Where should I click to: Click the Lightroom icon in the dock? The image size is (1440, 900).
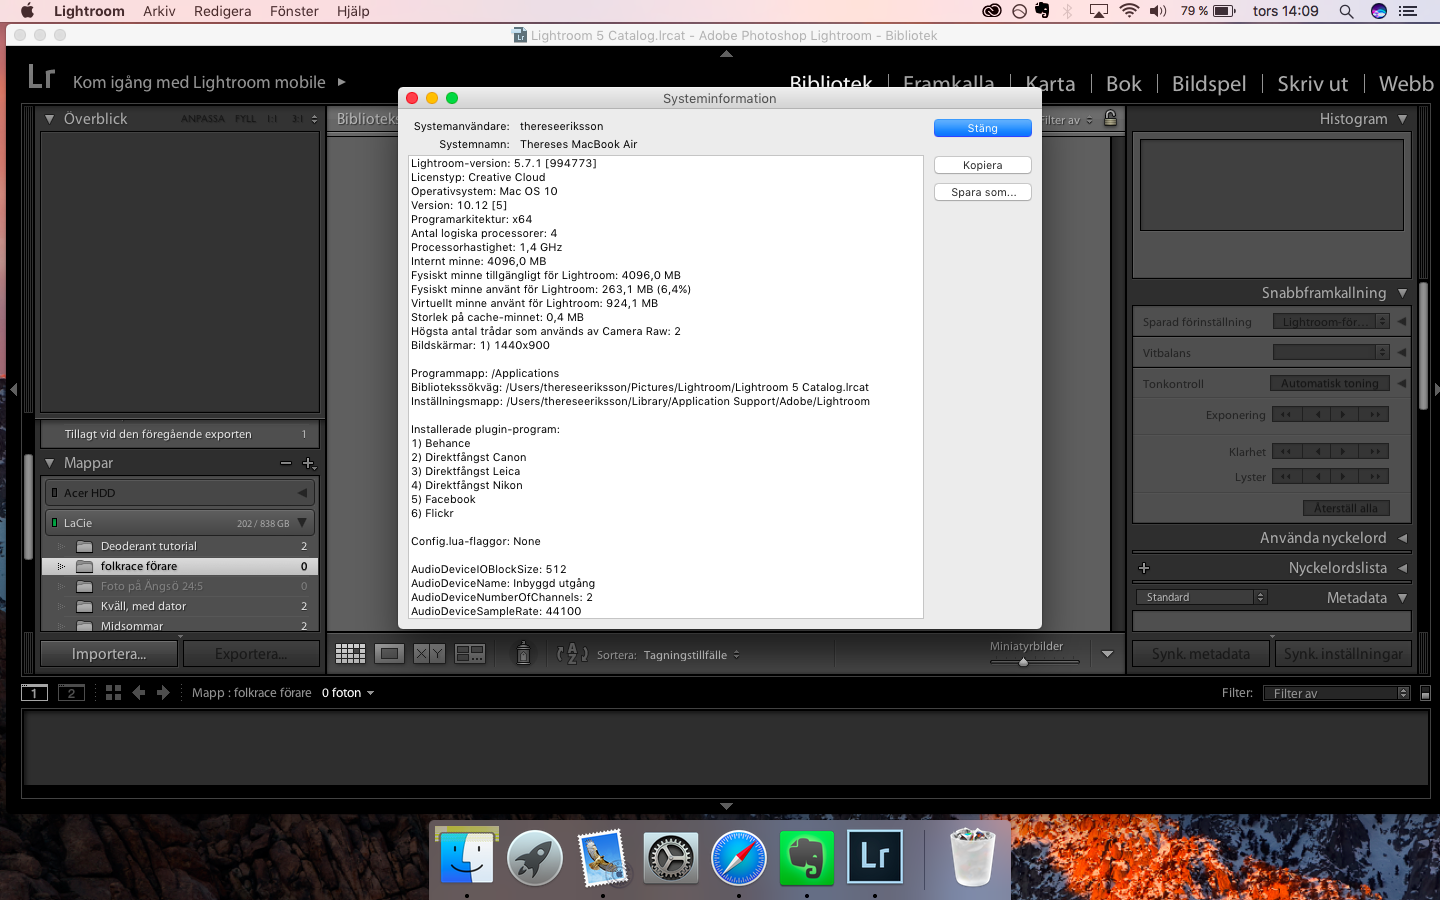coord(875,857)
